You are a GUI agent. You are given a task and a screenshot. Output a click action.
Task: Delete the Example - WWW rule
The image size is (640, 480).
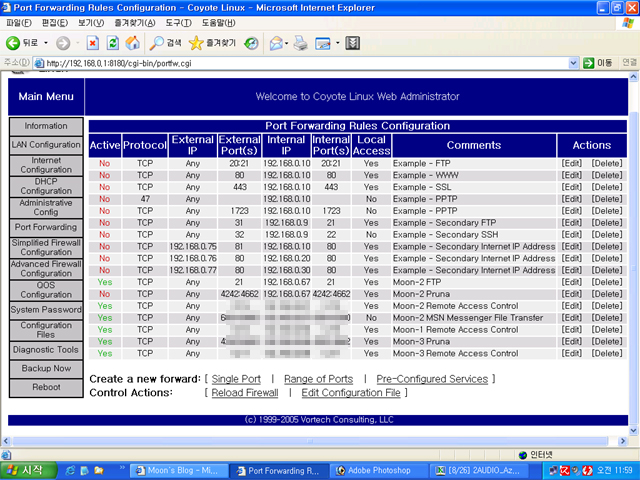pos(607,176)
